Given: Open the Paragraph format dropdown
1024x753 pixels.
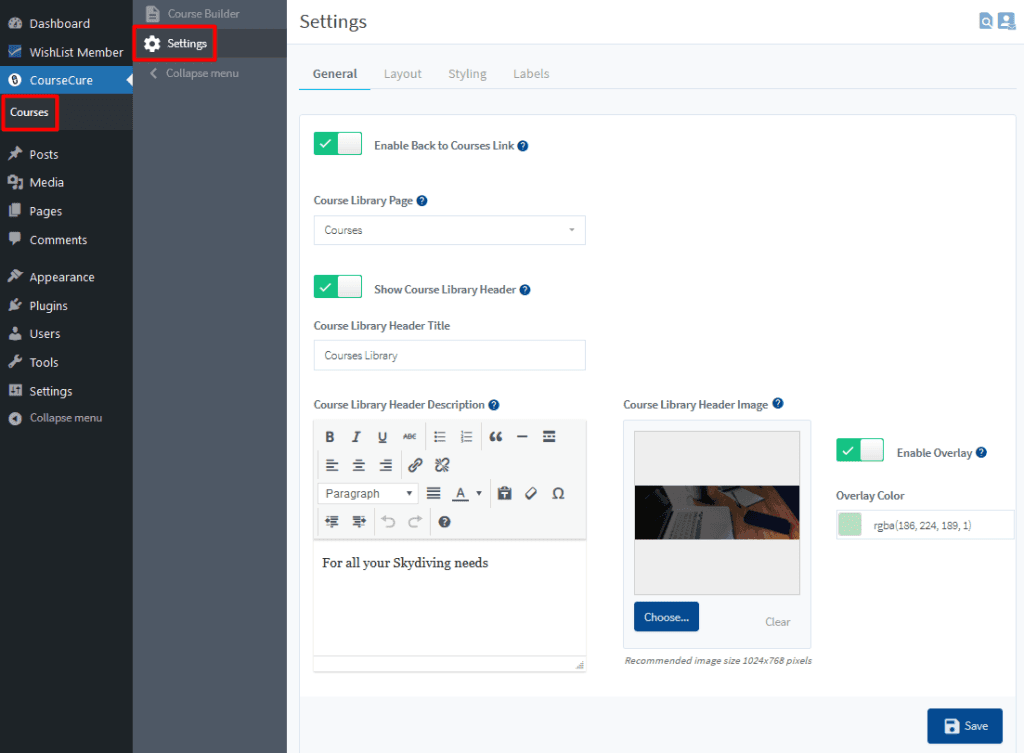Looking at the screenshot, I should (368, 493).
